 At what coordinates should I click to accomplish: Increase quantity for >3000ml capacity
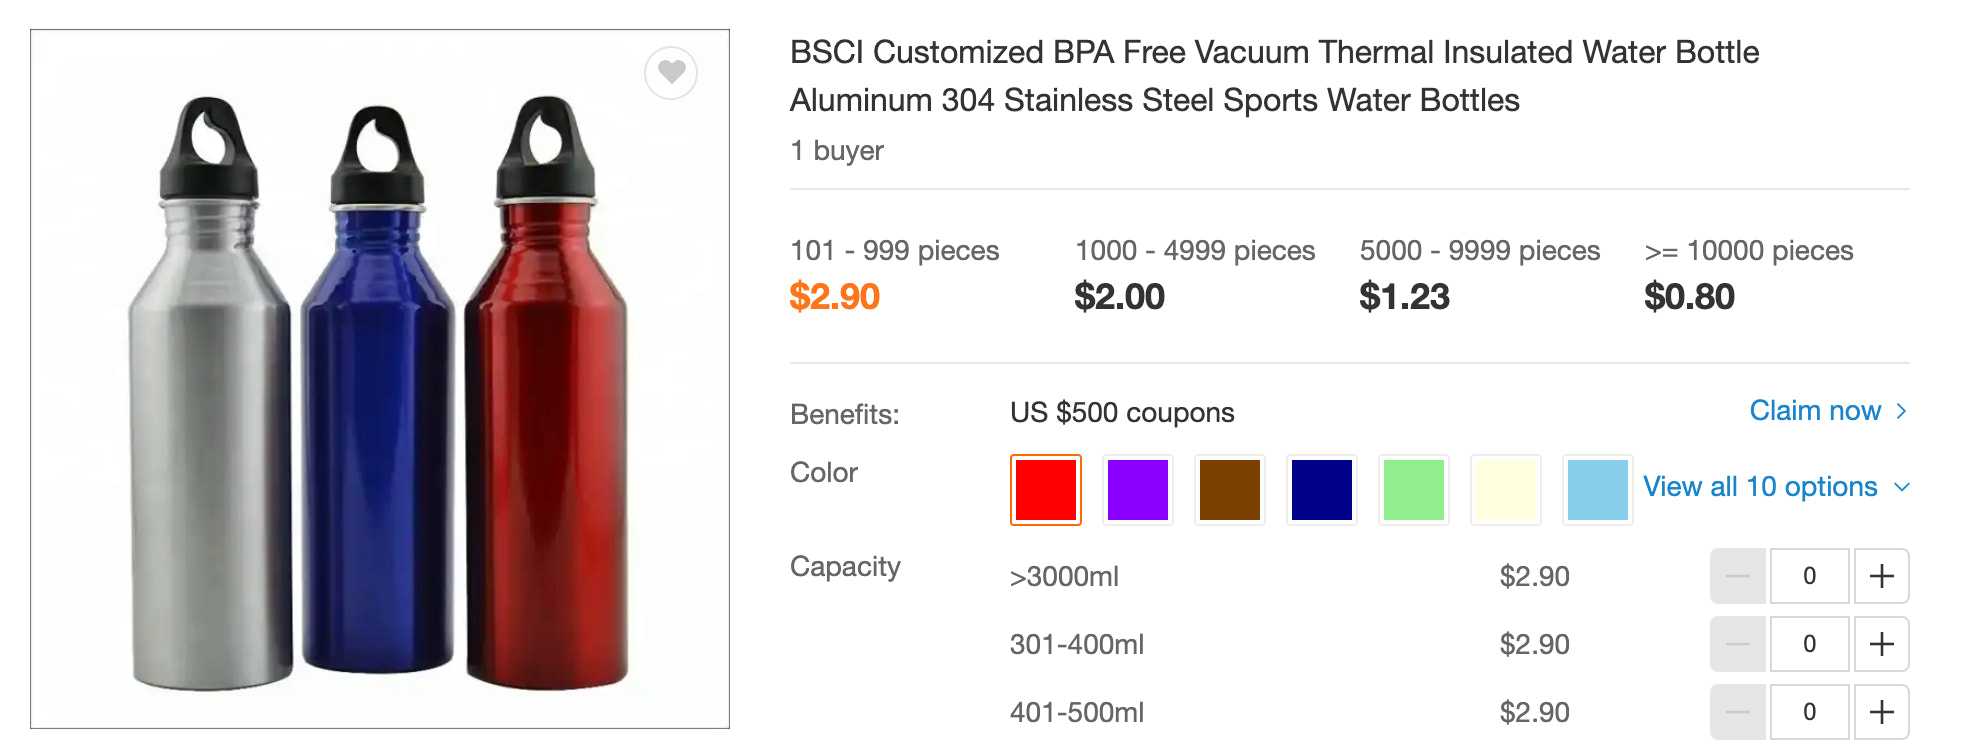coord(1883,575)
